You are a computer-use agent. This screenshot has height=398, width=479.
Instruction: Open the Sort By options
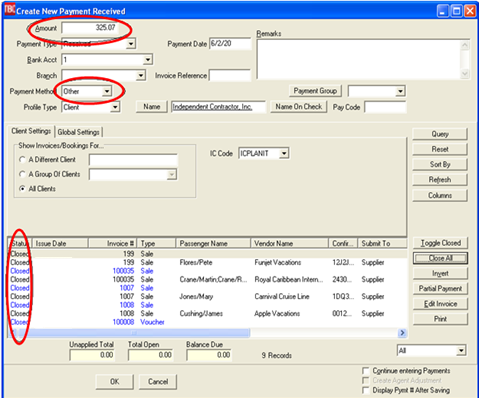coord(440,164)
